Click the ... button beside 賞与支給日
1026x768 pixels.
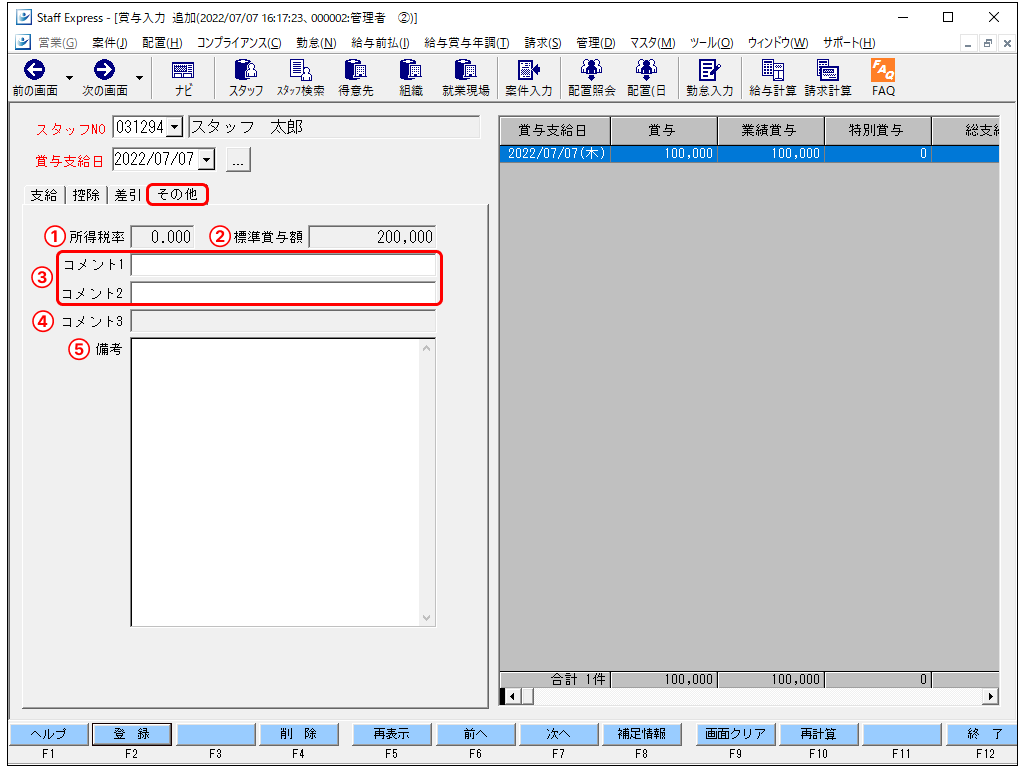(x=238, y=160)
